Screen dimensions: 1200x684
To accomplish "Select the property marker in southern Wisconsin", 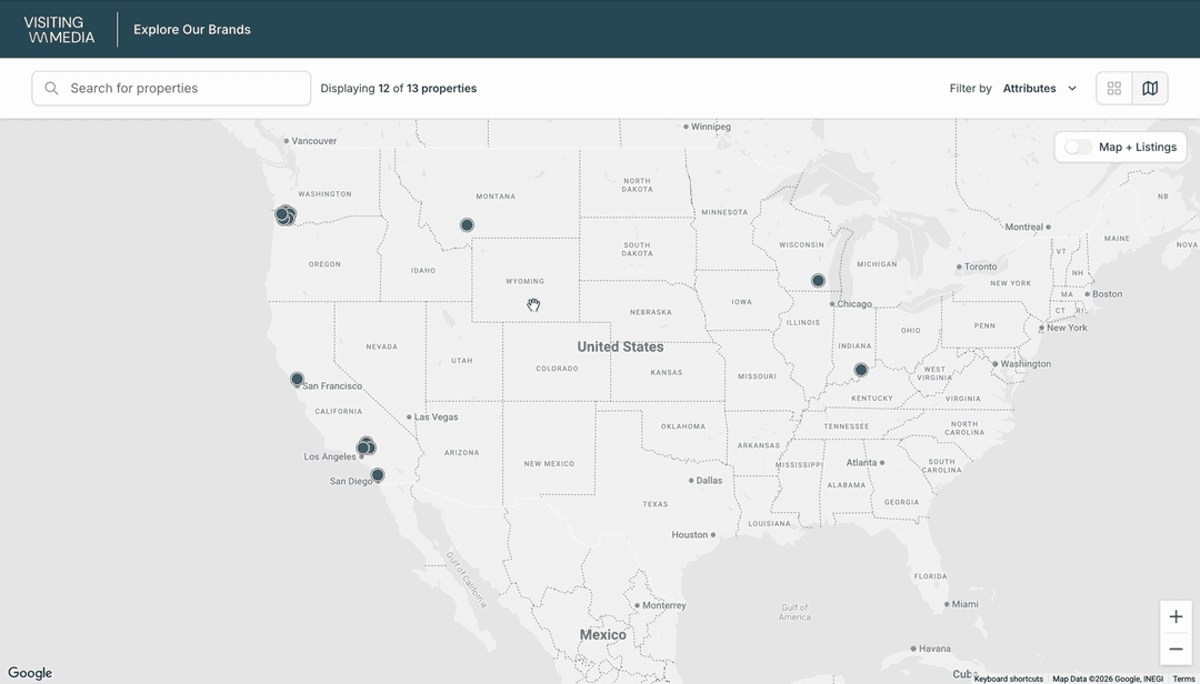I will [x=818, y=280].
